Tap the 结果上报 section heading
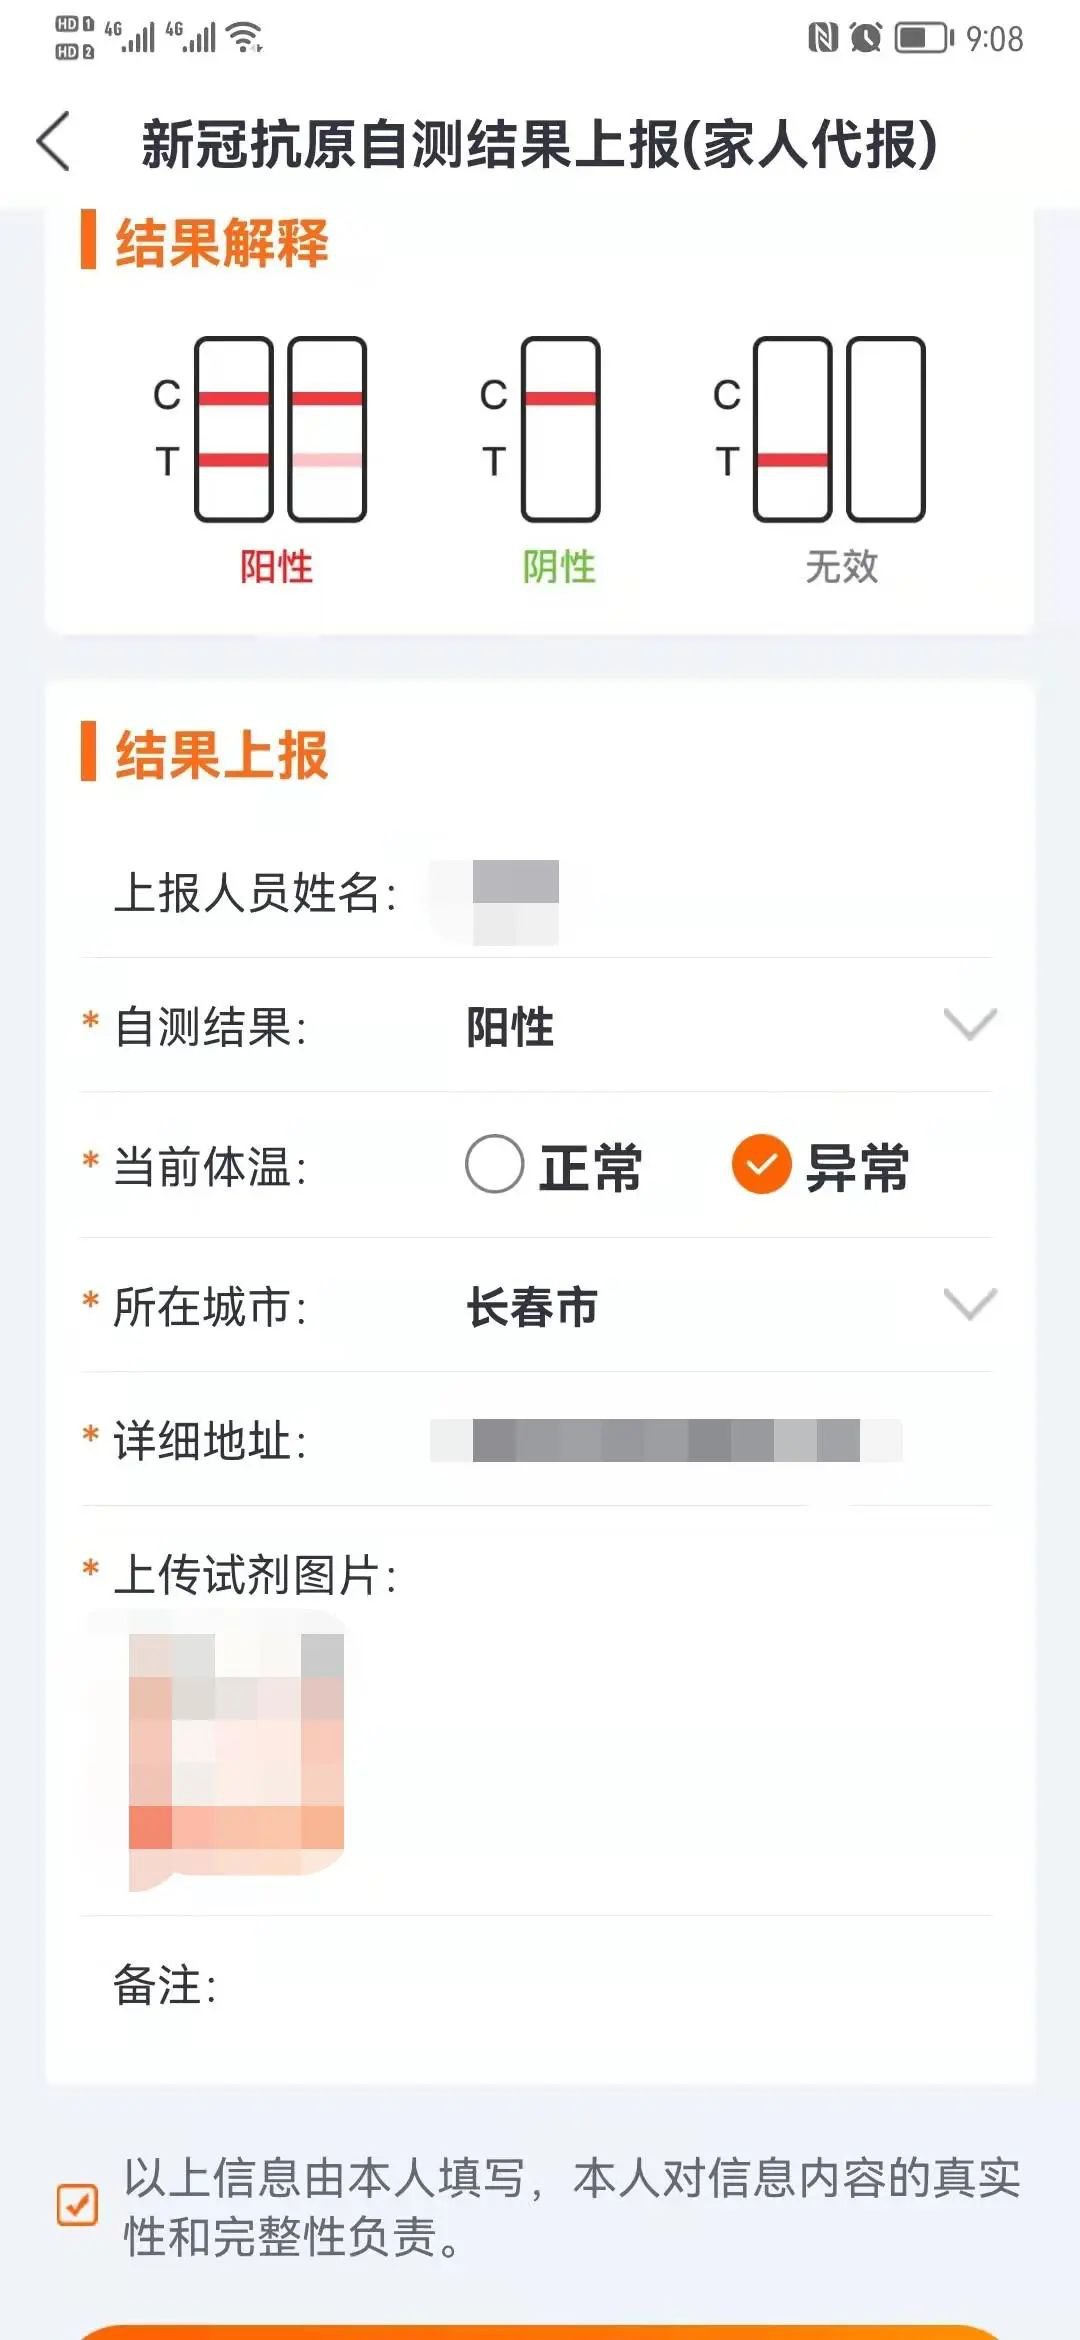Screen dimensions: 1080x2340 222,754
